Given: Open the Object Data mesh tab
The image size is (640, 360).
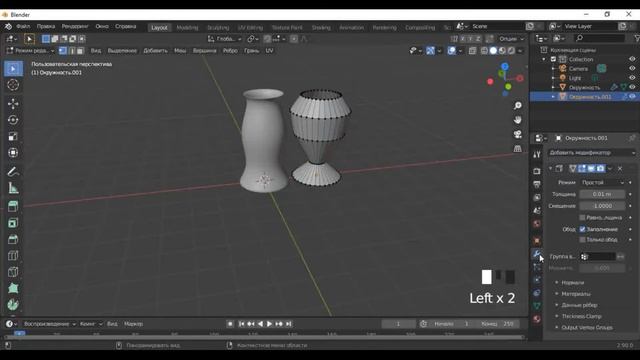Looking at the screenshot, I should 537,306.
